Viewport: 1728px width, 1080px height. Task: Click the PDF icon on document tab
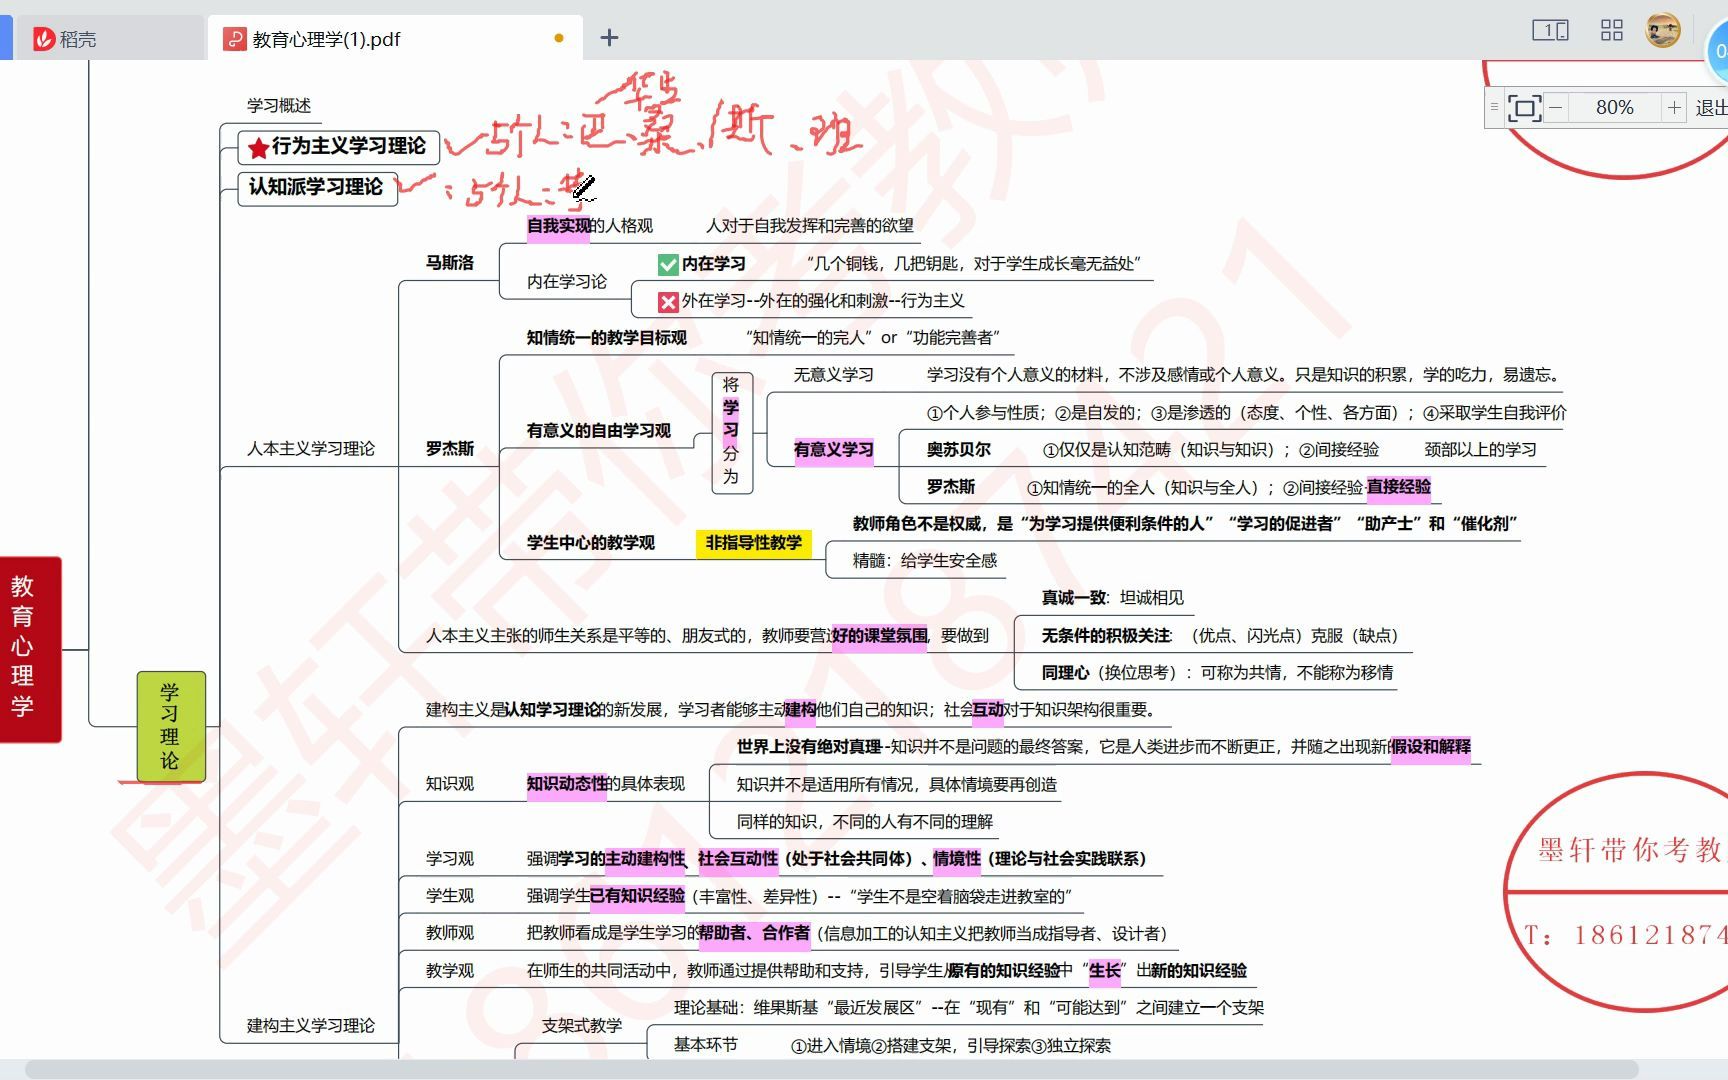235,39
